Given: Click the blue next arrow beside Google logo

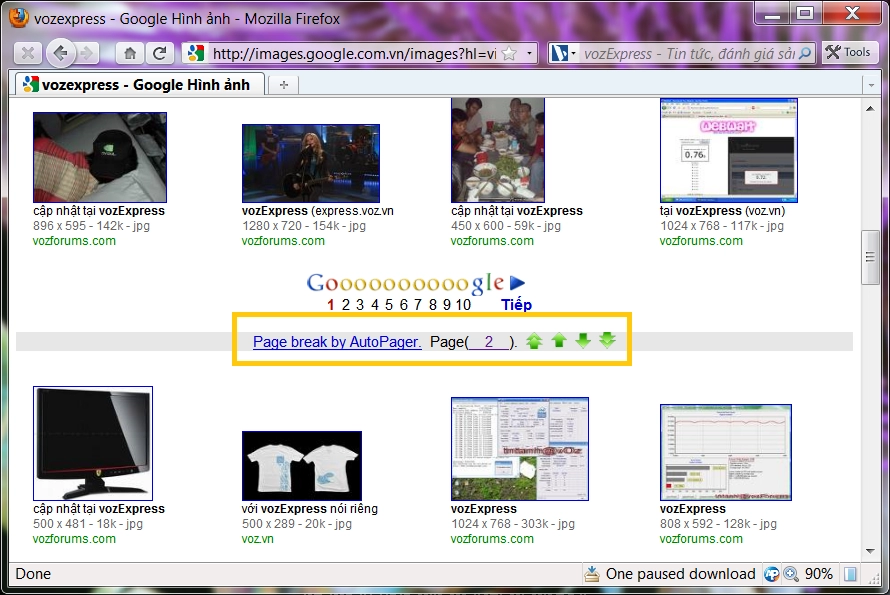Looking at the screenshot, I should [517, 282].
